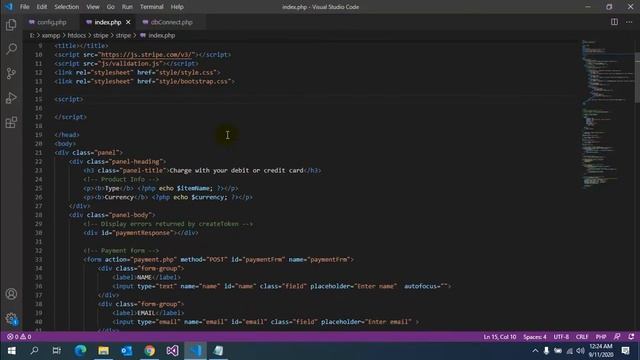
Task: Click the js.stripe.com script URL
Action: tap(146, 55)
